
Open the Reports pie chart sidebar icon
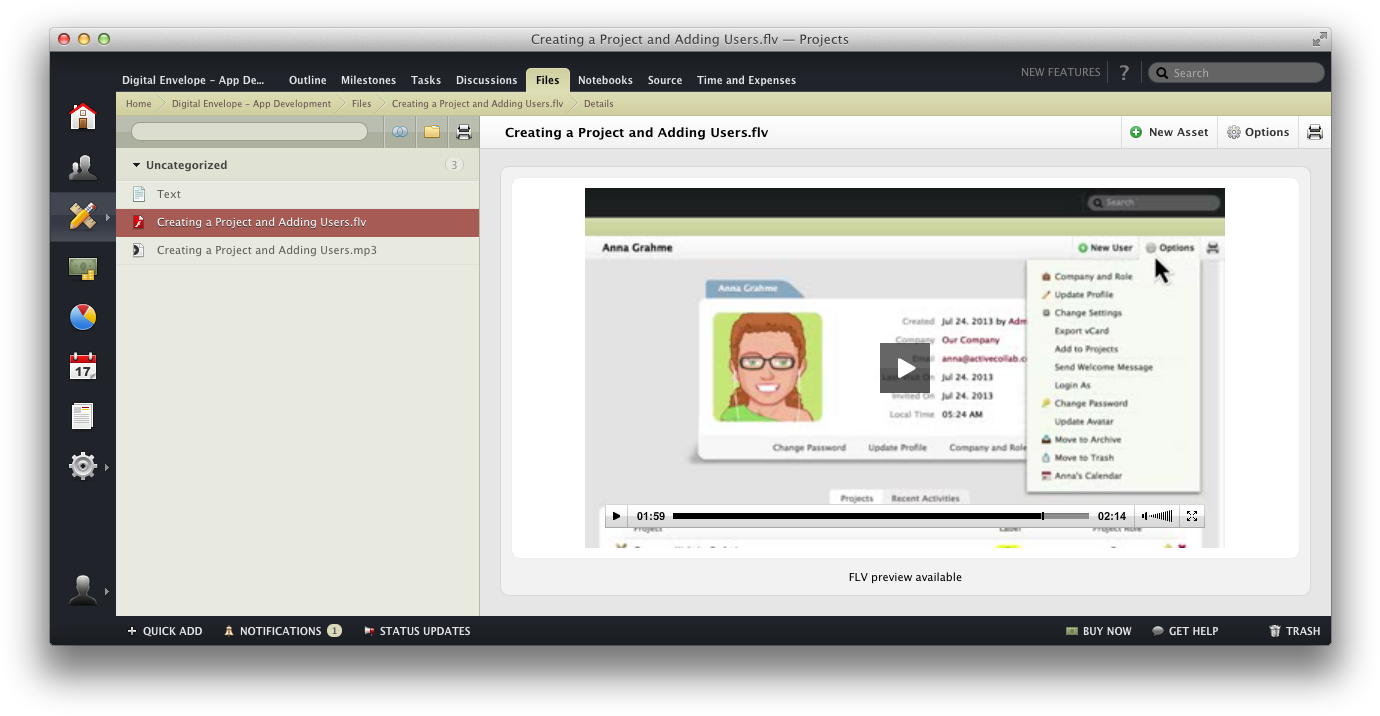point(83,317)
